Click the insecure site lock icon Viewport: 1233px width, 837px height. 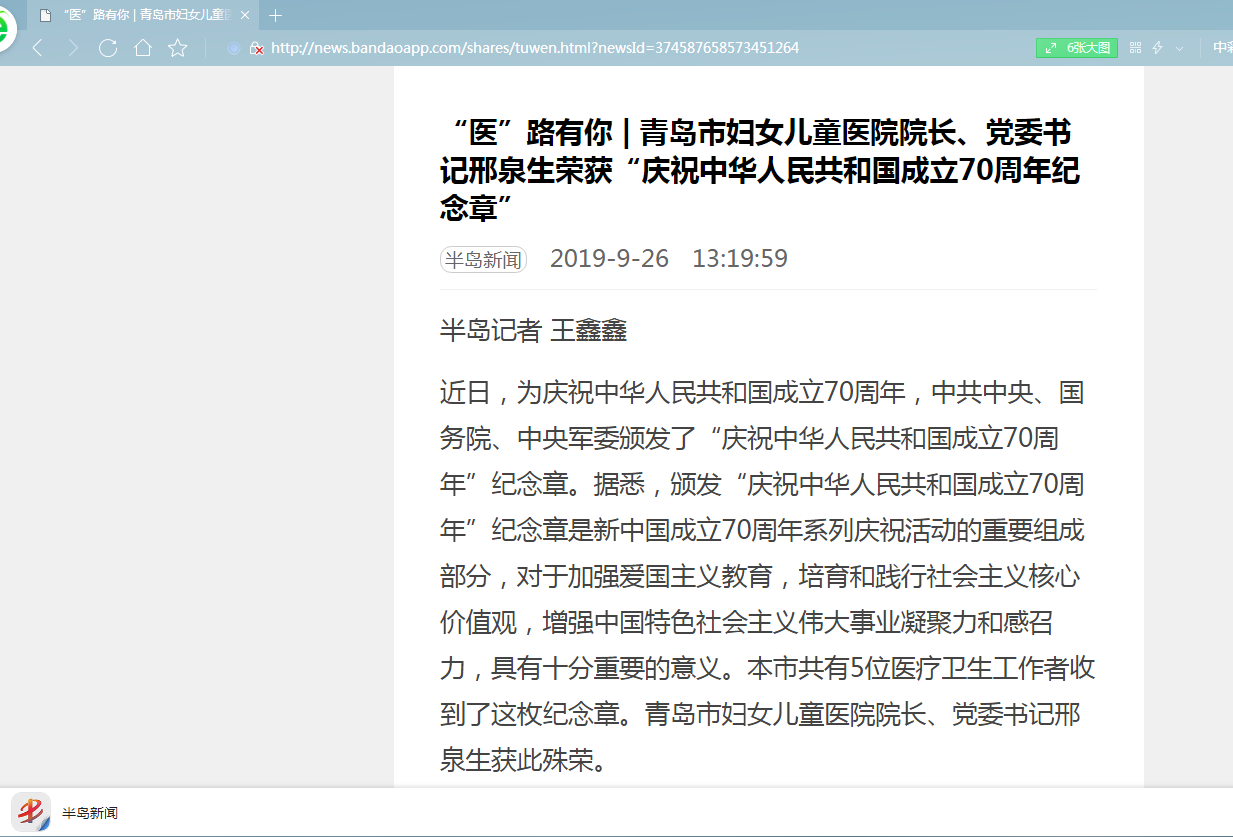pyautogui.click(x=256, y=48)
